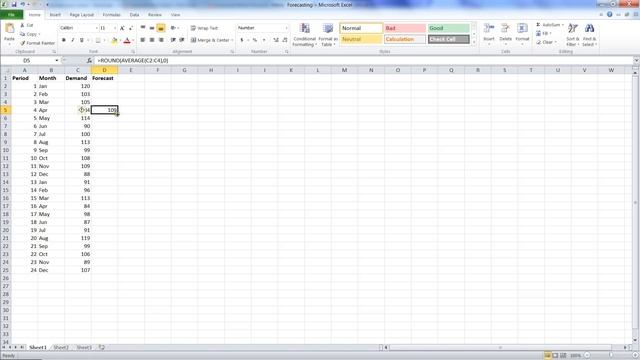
Task: Click the Borders icon in Font group
Action: pyautogui.click(x=98, y=40)
